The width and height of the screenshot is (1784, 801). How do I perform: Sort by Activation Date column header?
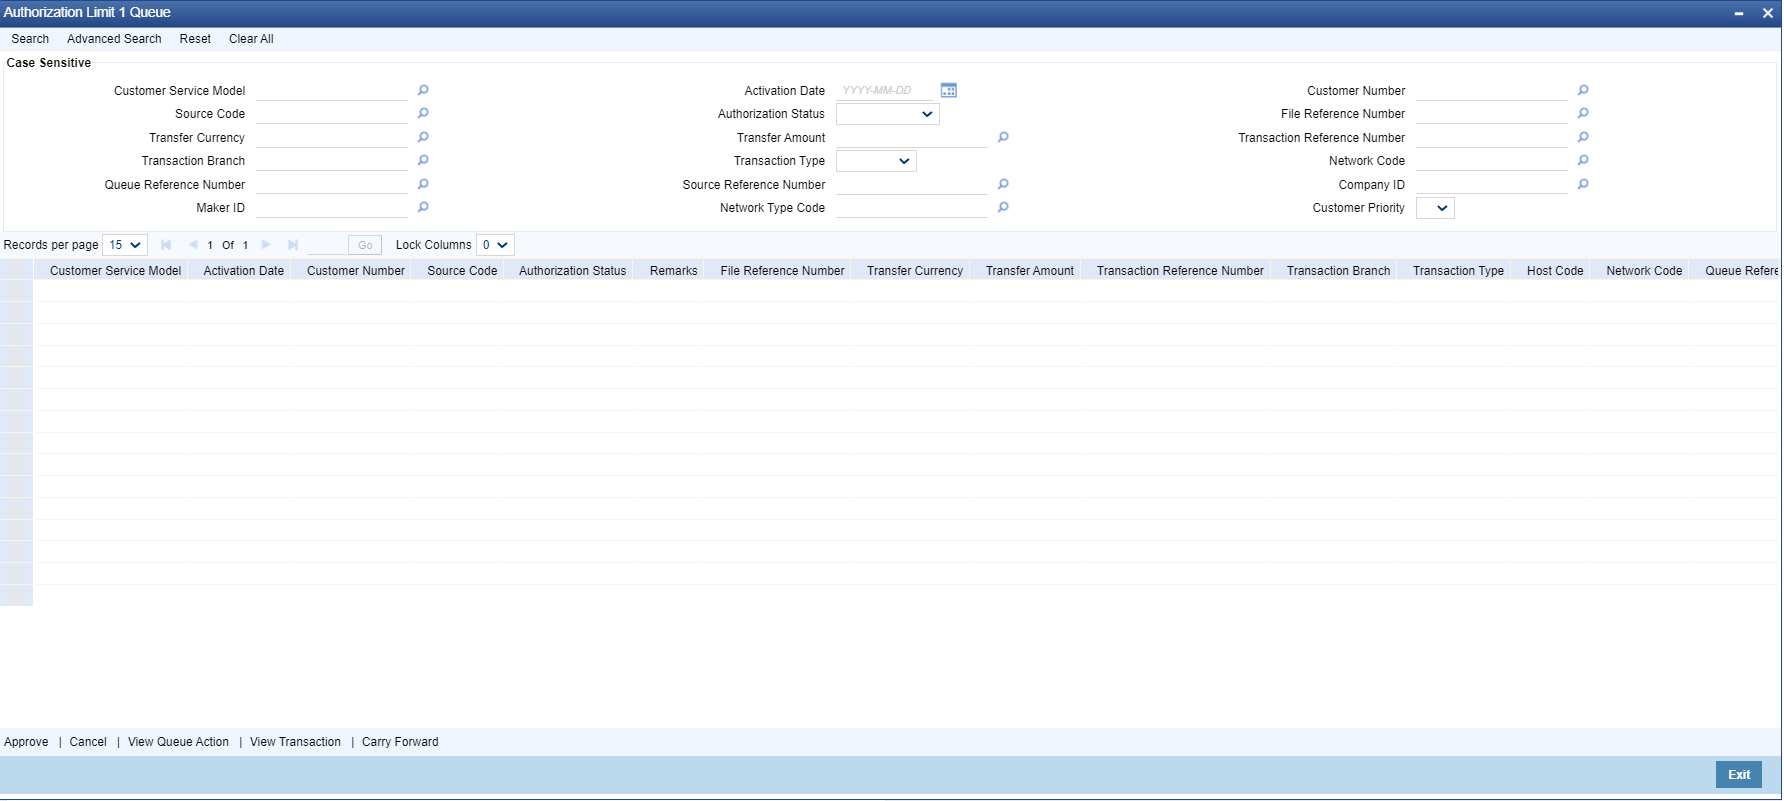(x=243, y=271)
